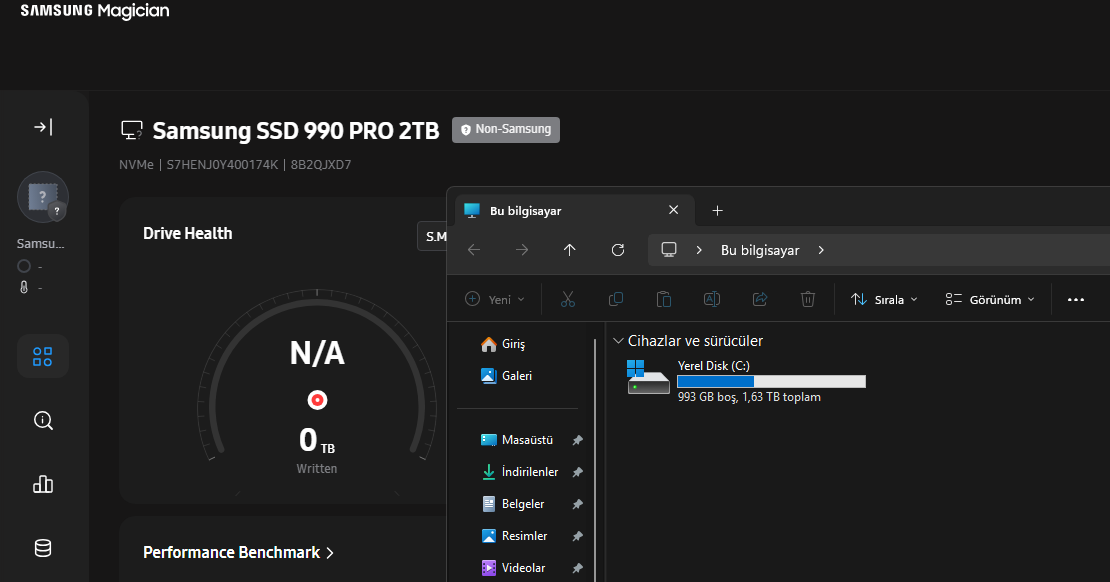
Task: Select Yerel Disk (C:) drive
Action: click(x=746, y=381)
